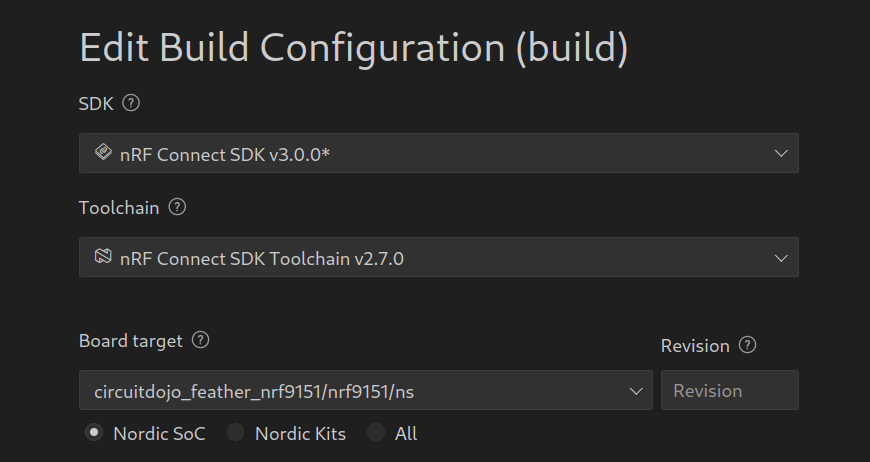Open the nRF Connect SDK Toolchain v2.7.0 selector
870x462 pixels.
point(439,257)
